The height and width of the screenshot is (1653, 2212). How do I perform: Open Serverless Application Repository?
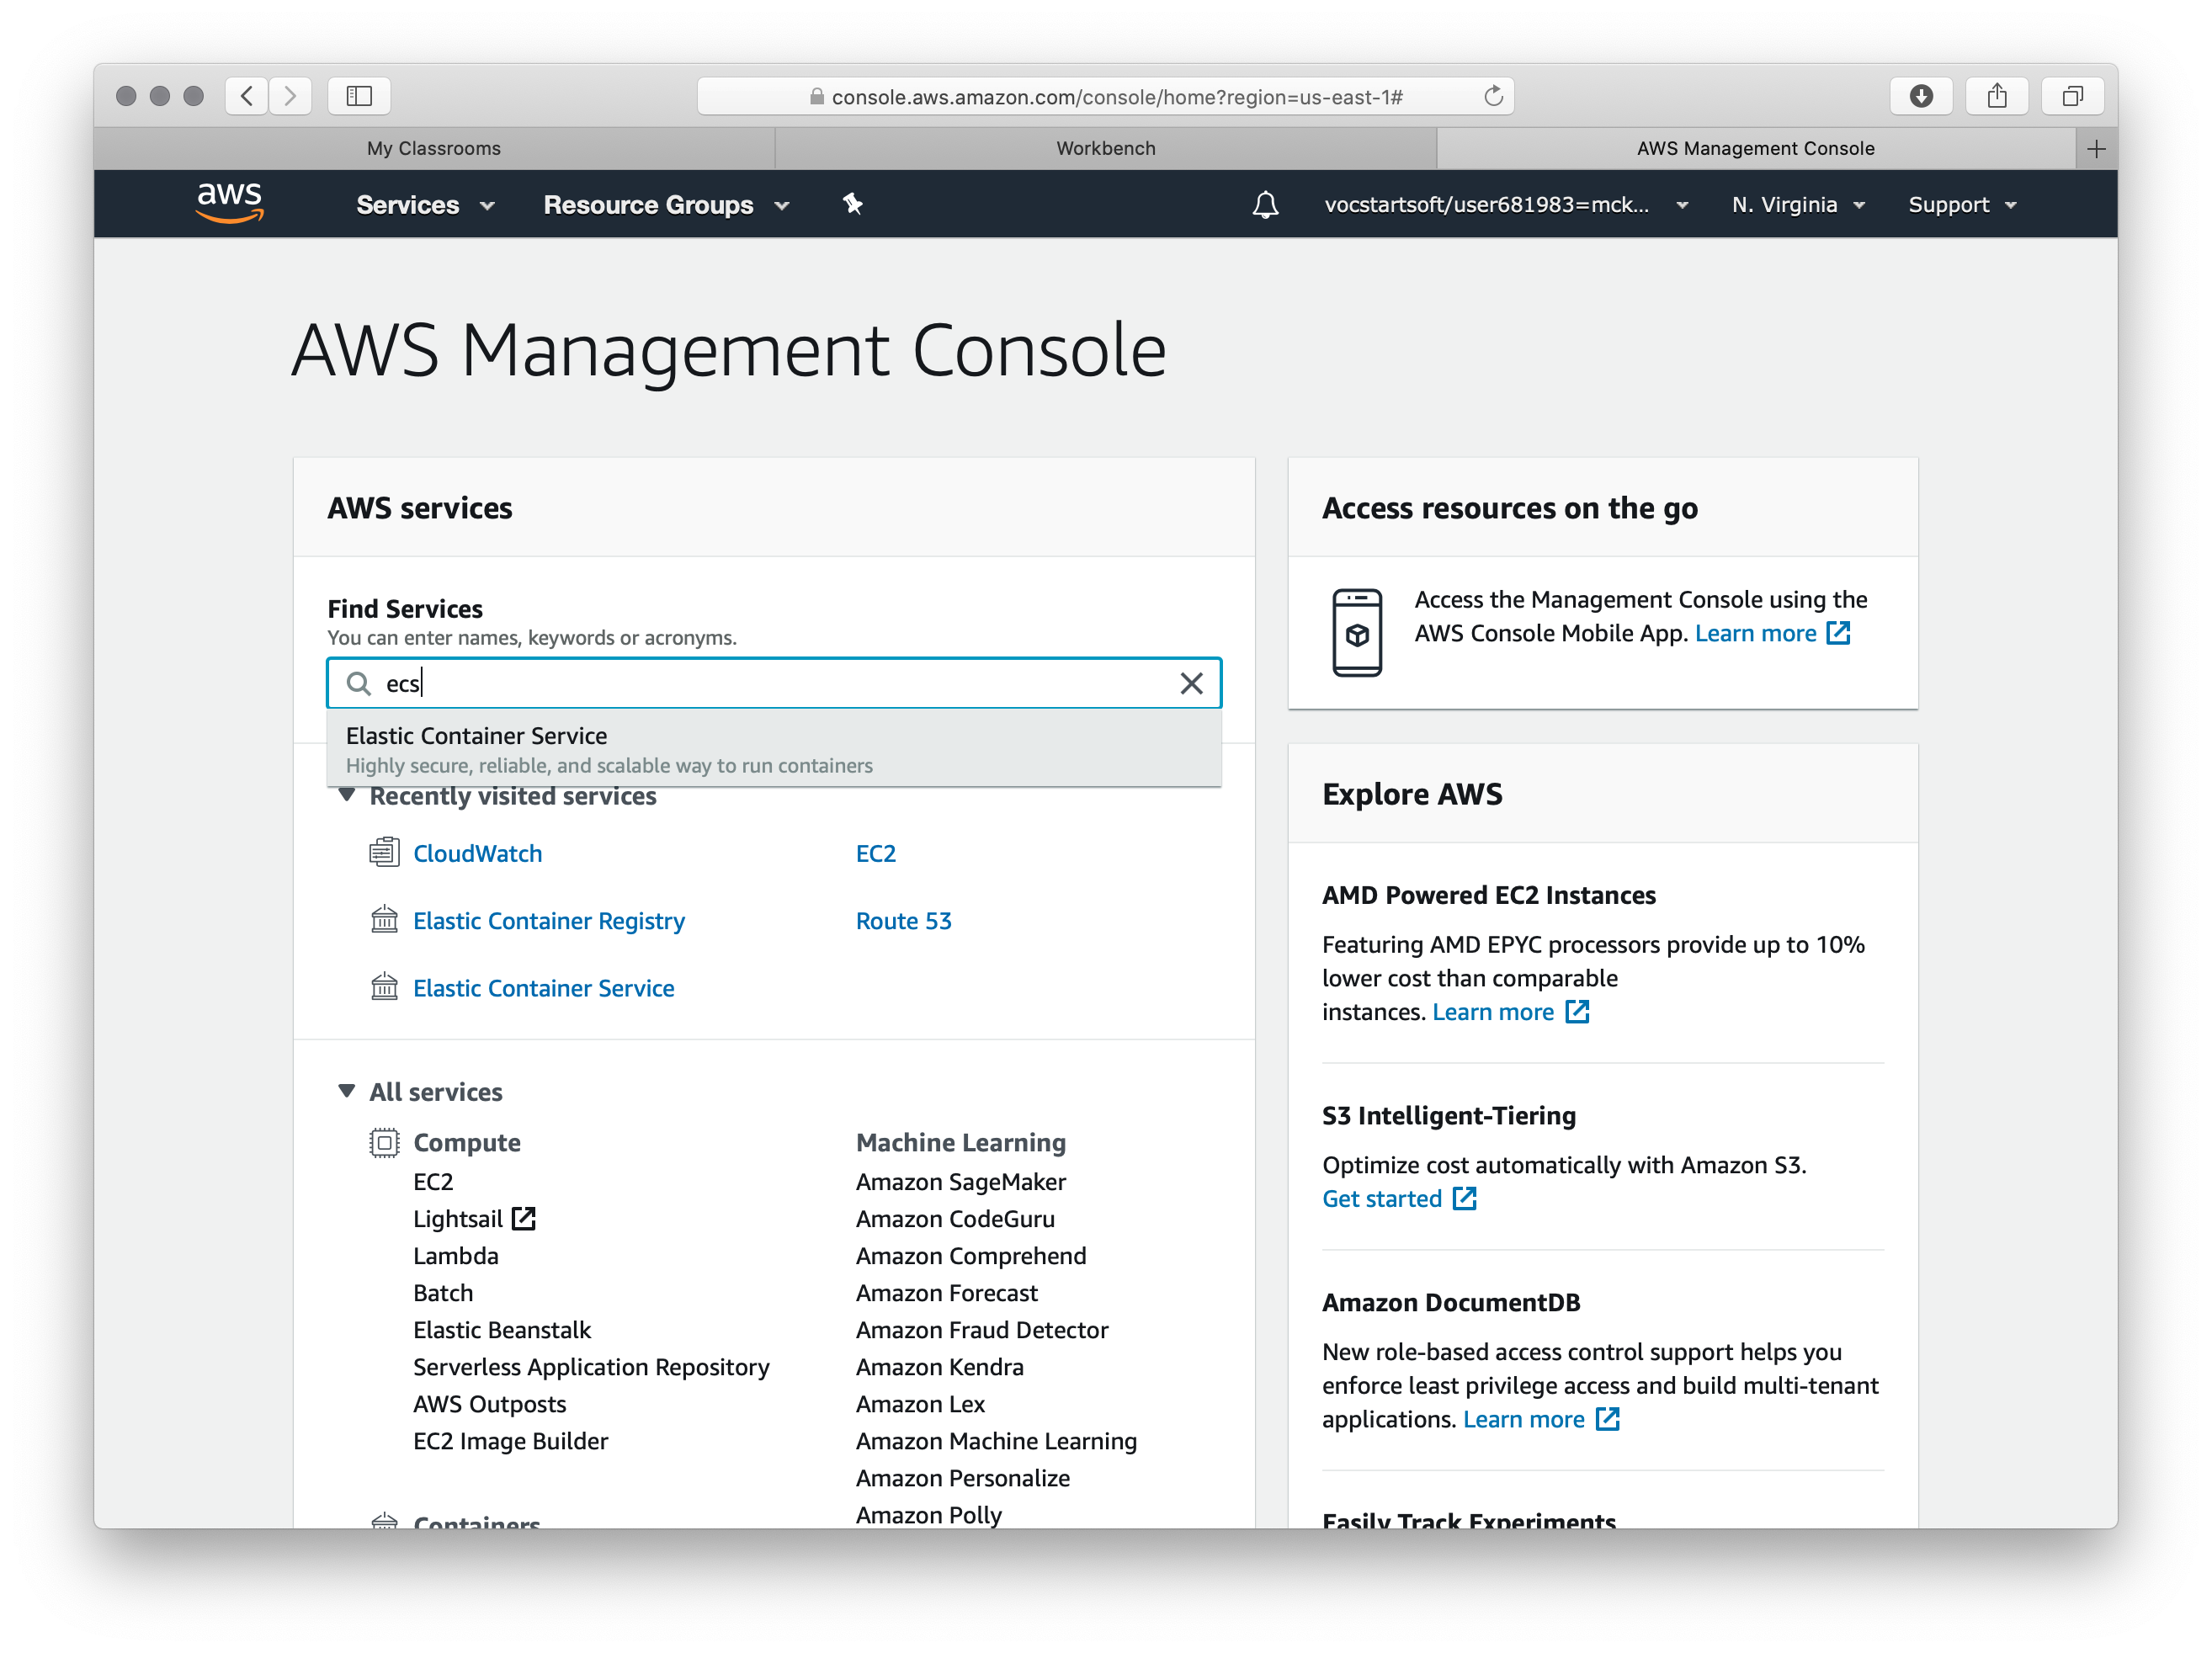[x=592, y=1366]
